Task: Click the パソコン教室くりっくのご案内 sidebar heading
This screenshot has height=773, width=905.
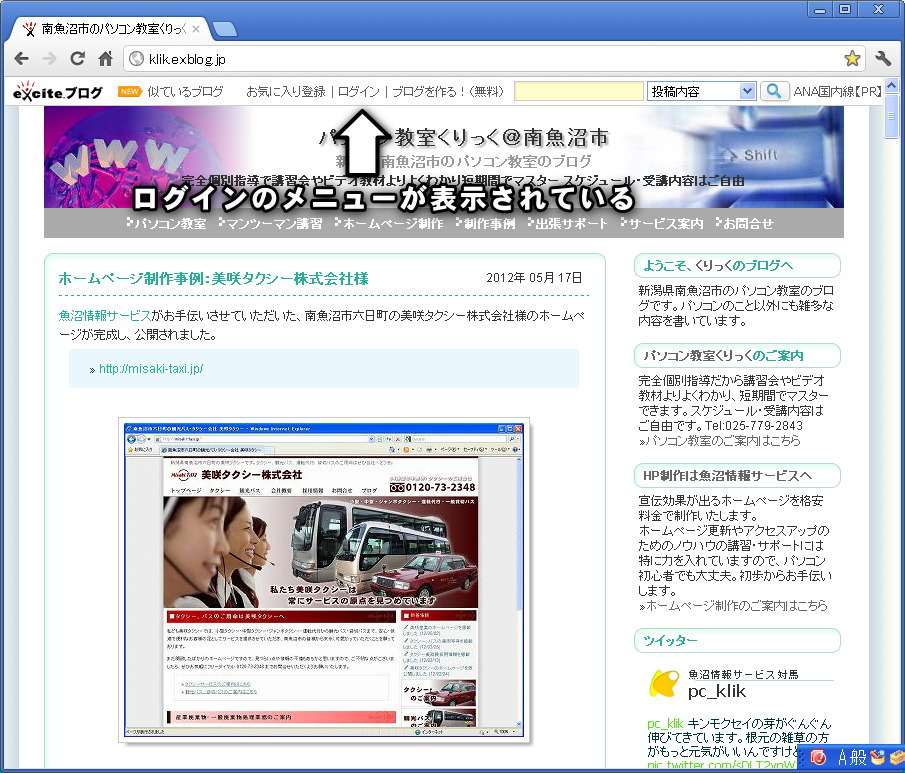Action: (737, 356)
